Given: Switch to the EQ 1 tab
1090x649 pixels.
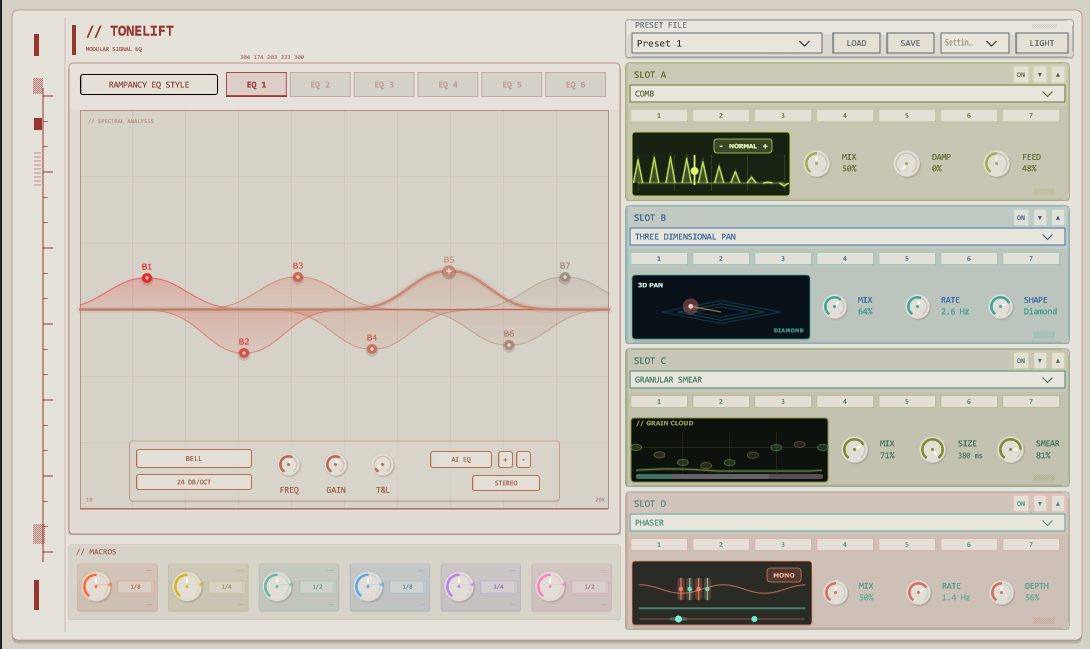Looking at the screenshot, I should (x=257, y=85).
